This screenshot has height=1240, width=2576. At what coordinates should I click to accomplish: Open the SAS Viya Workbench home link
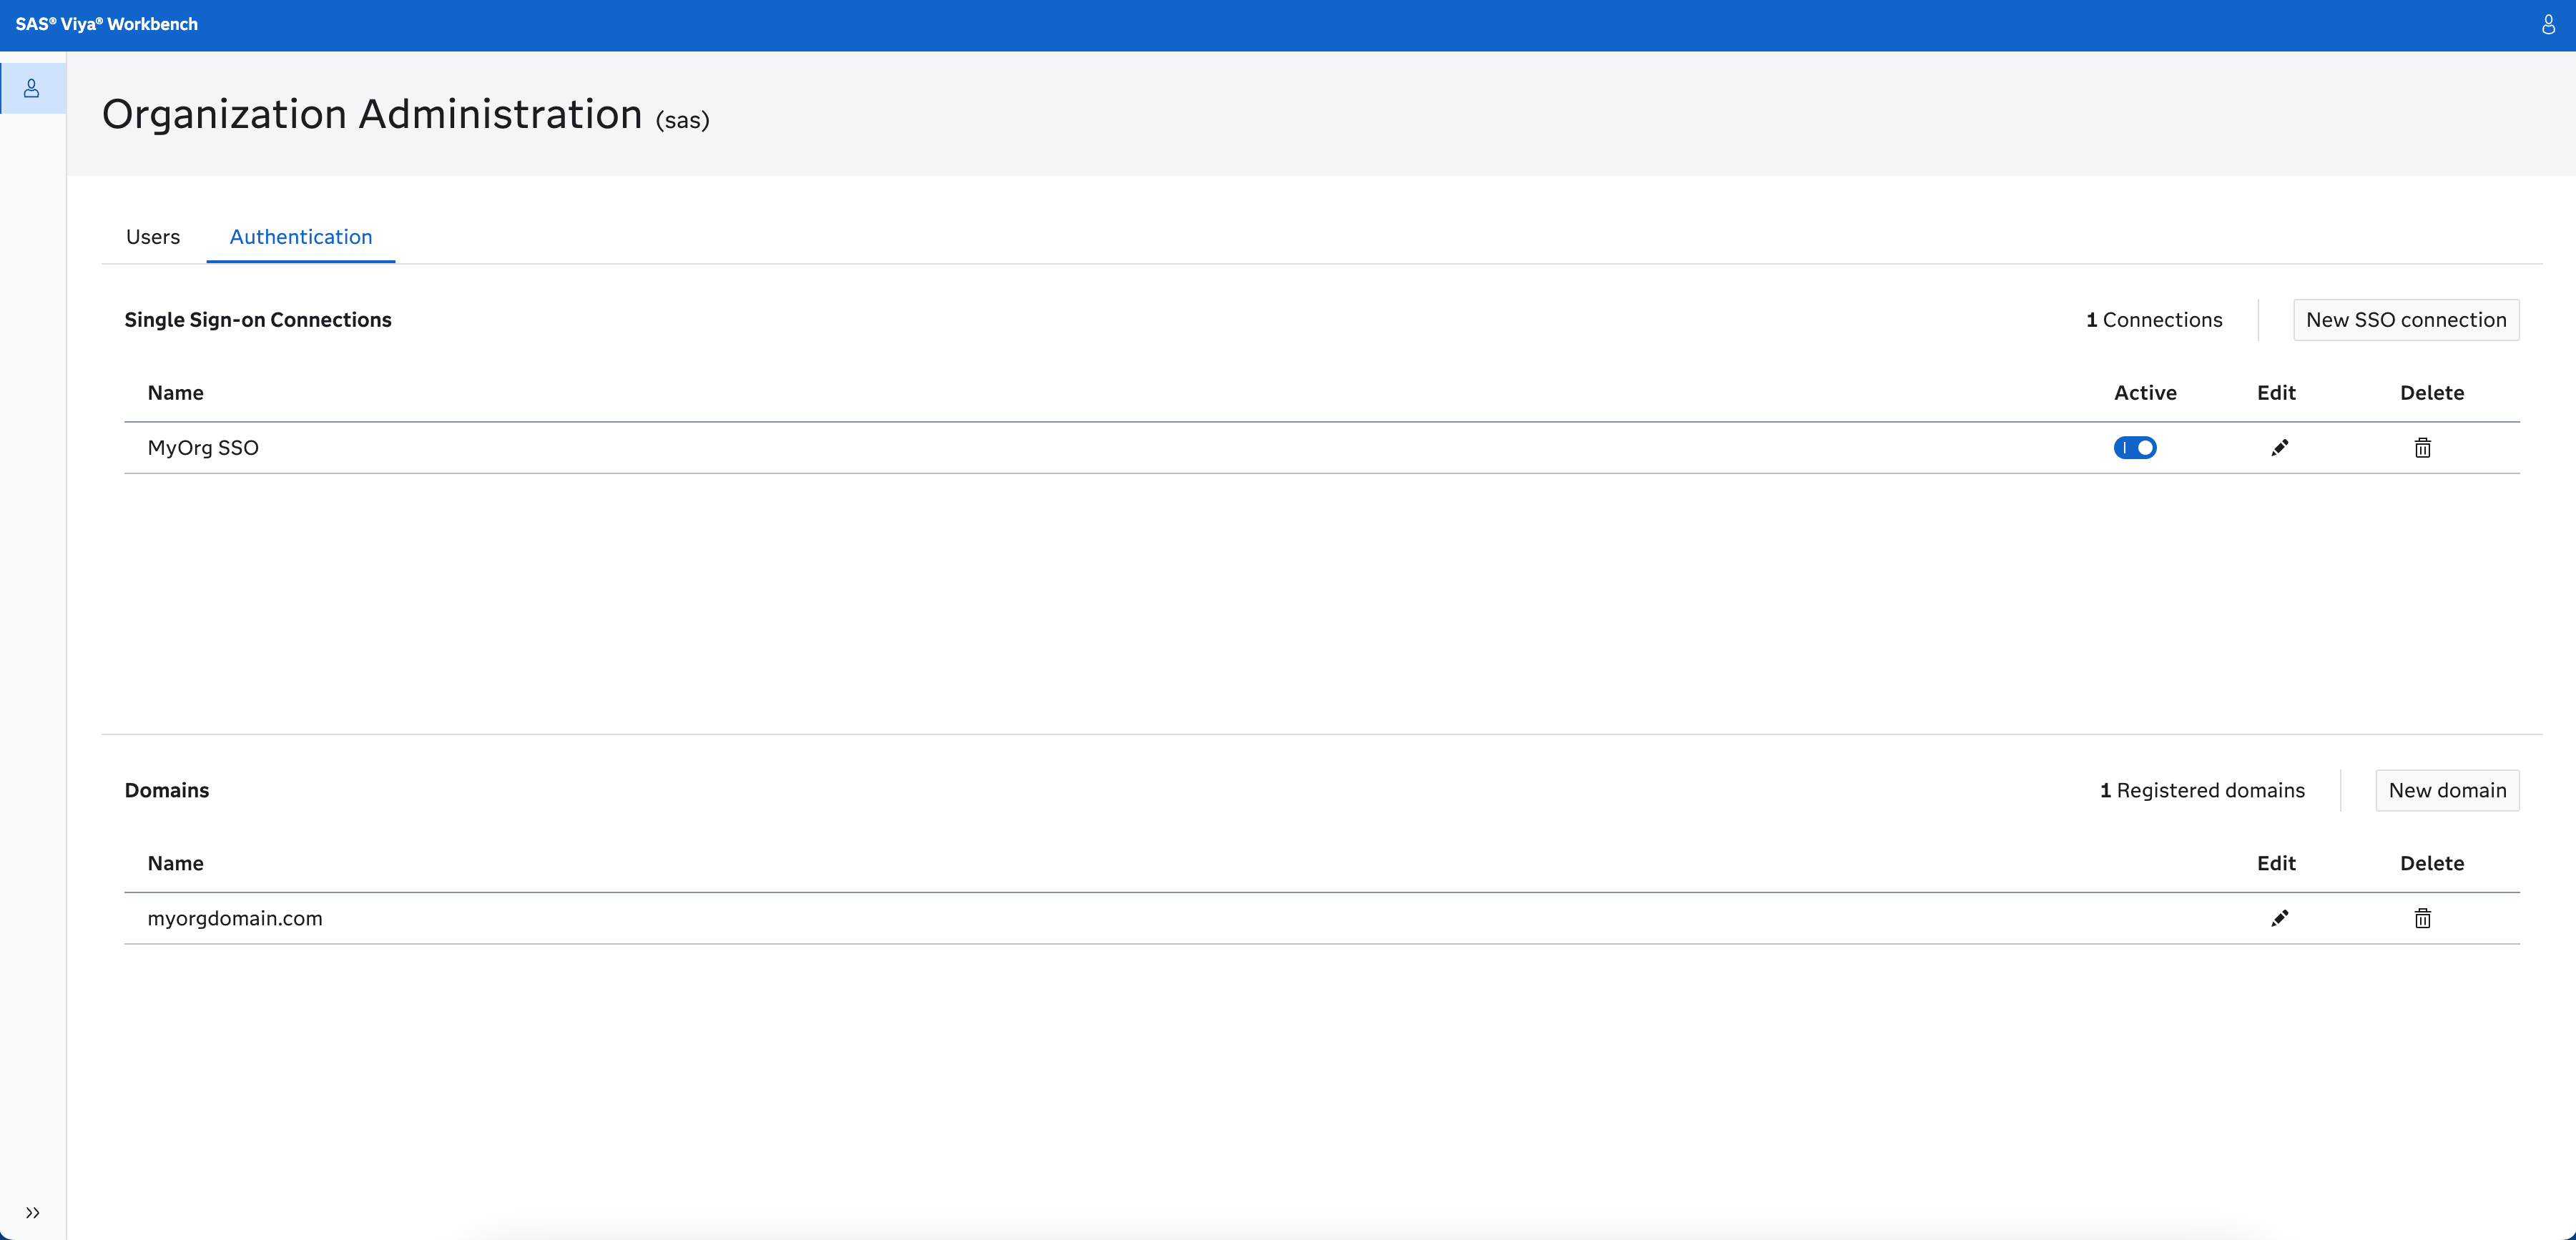[x=107, y=25]
